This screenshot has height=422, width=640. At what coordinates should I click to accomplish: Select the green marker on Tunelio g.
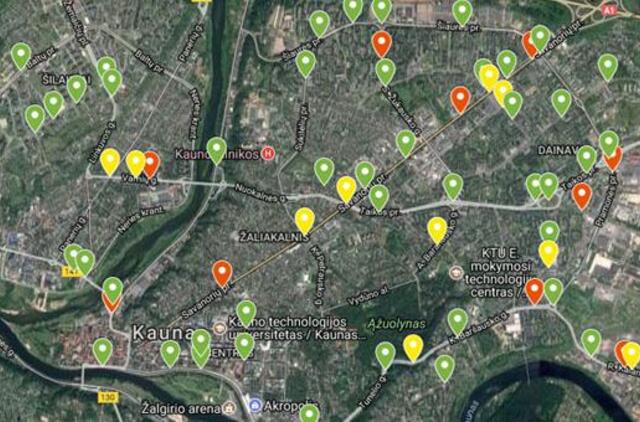pos(385,355)
